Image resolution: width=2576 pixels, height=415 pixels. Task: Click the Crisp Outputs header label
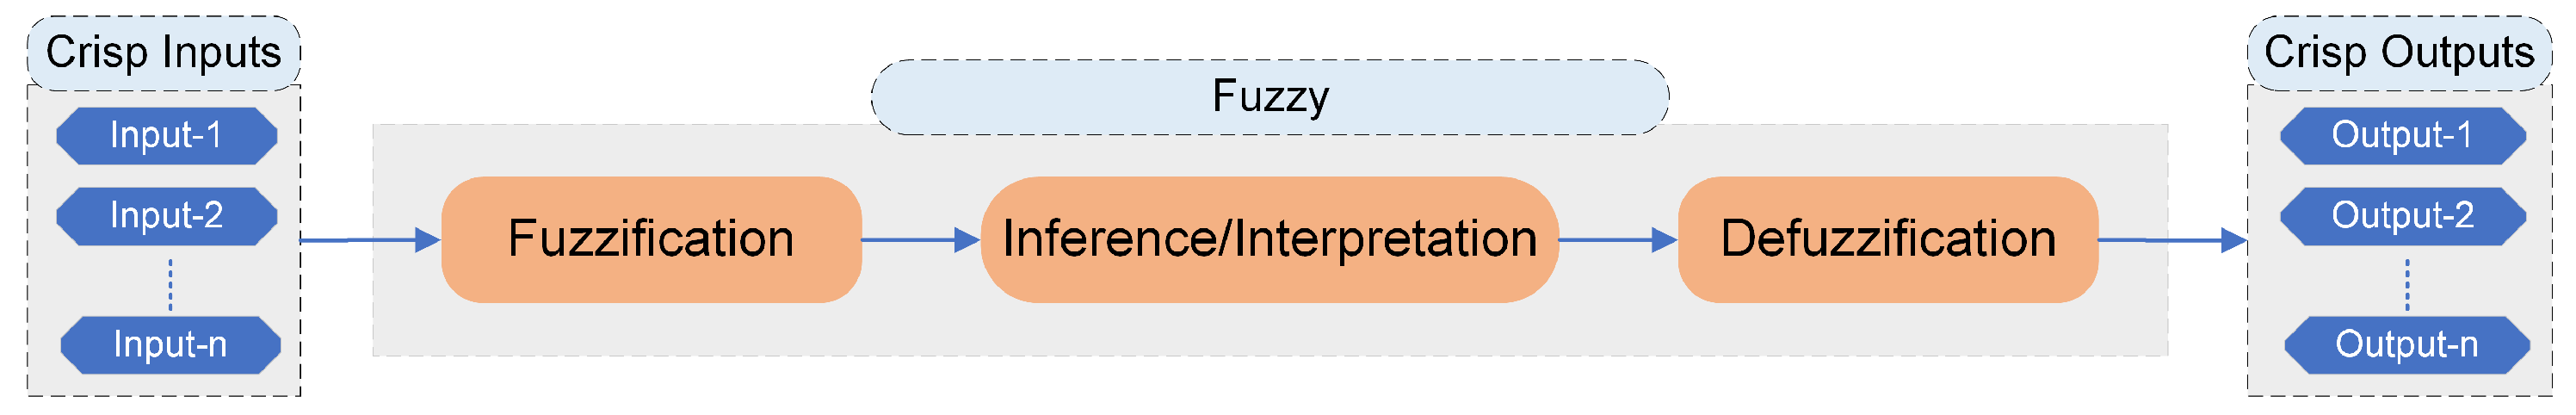click(x=2399, y=52)
